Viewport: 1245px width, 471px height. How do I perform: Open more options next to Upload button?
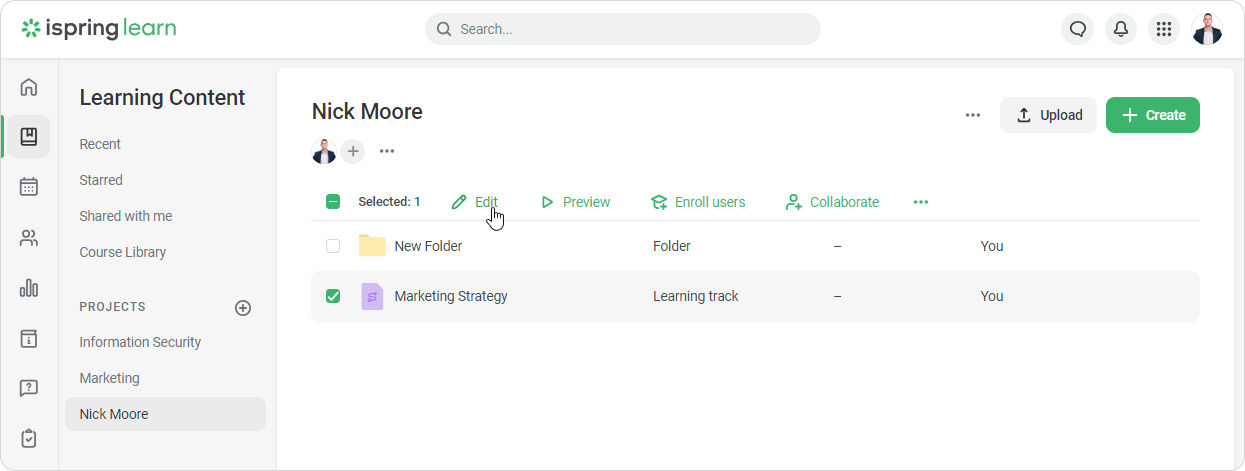click(x=973, y=115)
